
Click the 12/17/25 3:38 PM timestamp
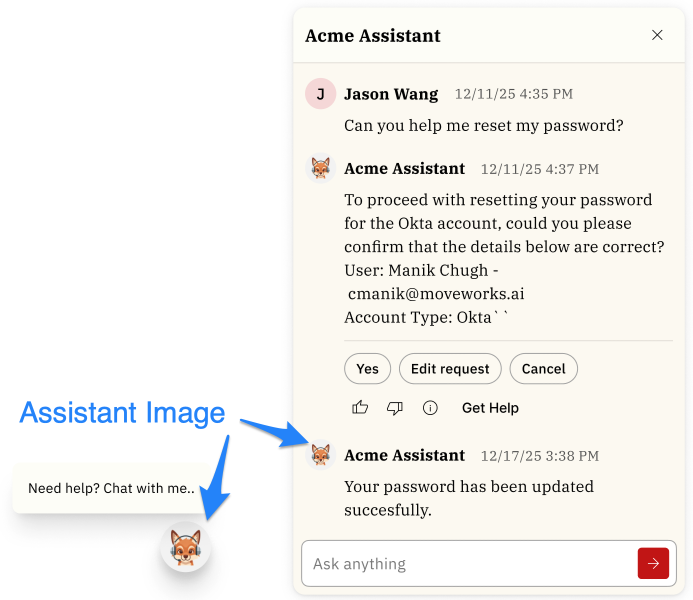(x=540, y=456)
